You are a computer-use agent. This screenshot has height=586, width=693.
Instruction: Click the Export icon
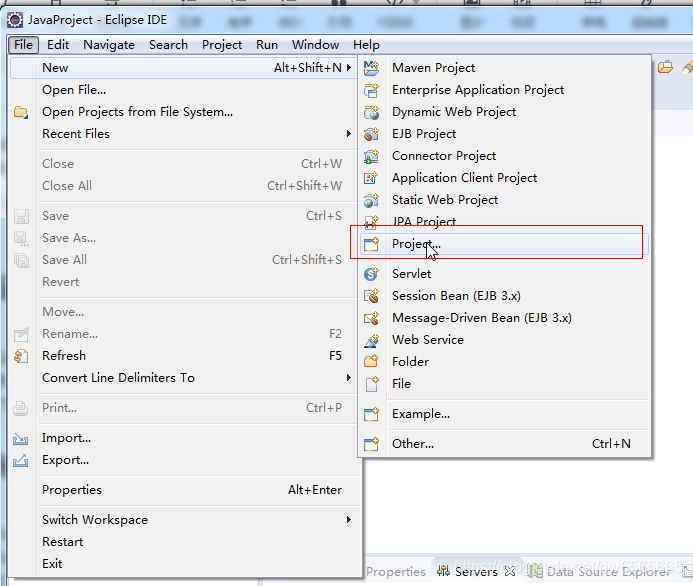pos(21,460)
